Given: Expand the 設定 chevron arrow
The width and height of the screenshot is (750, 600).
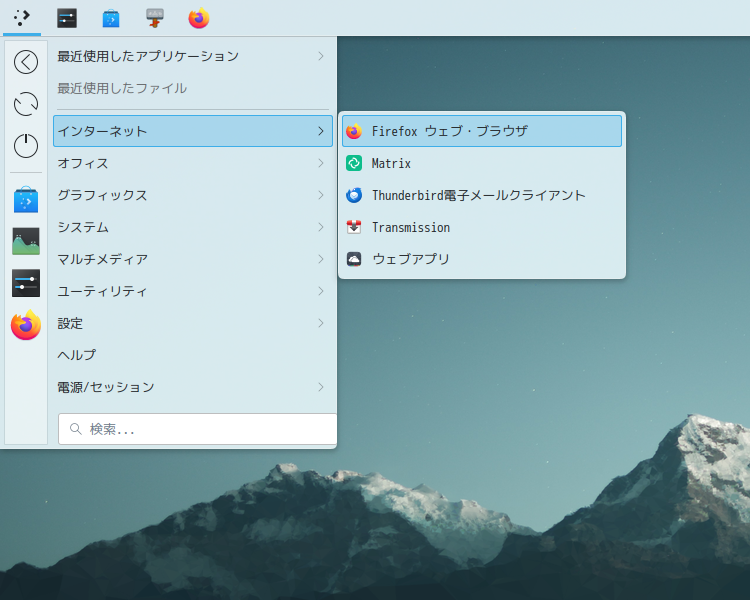Looking at the screenshot, I should (x=320, y=323).
